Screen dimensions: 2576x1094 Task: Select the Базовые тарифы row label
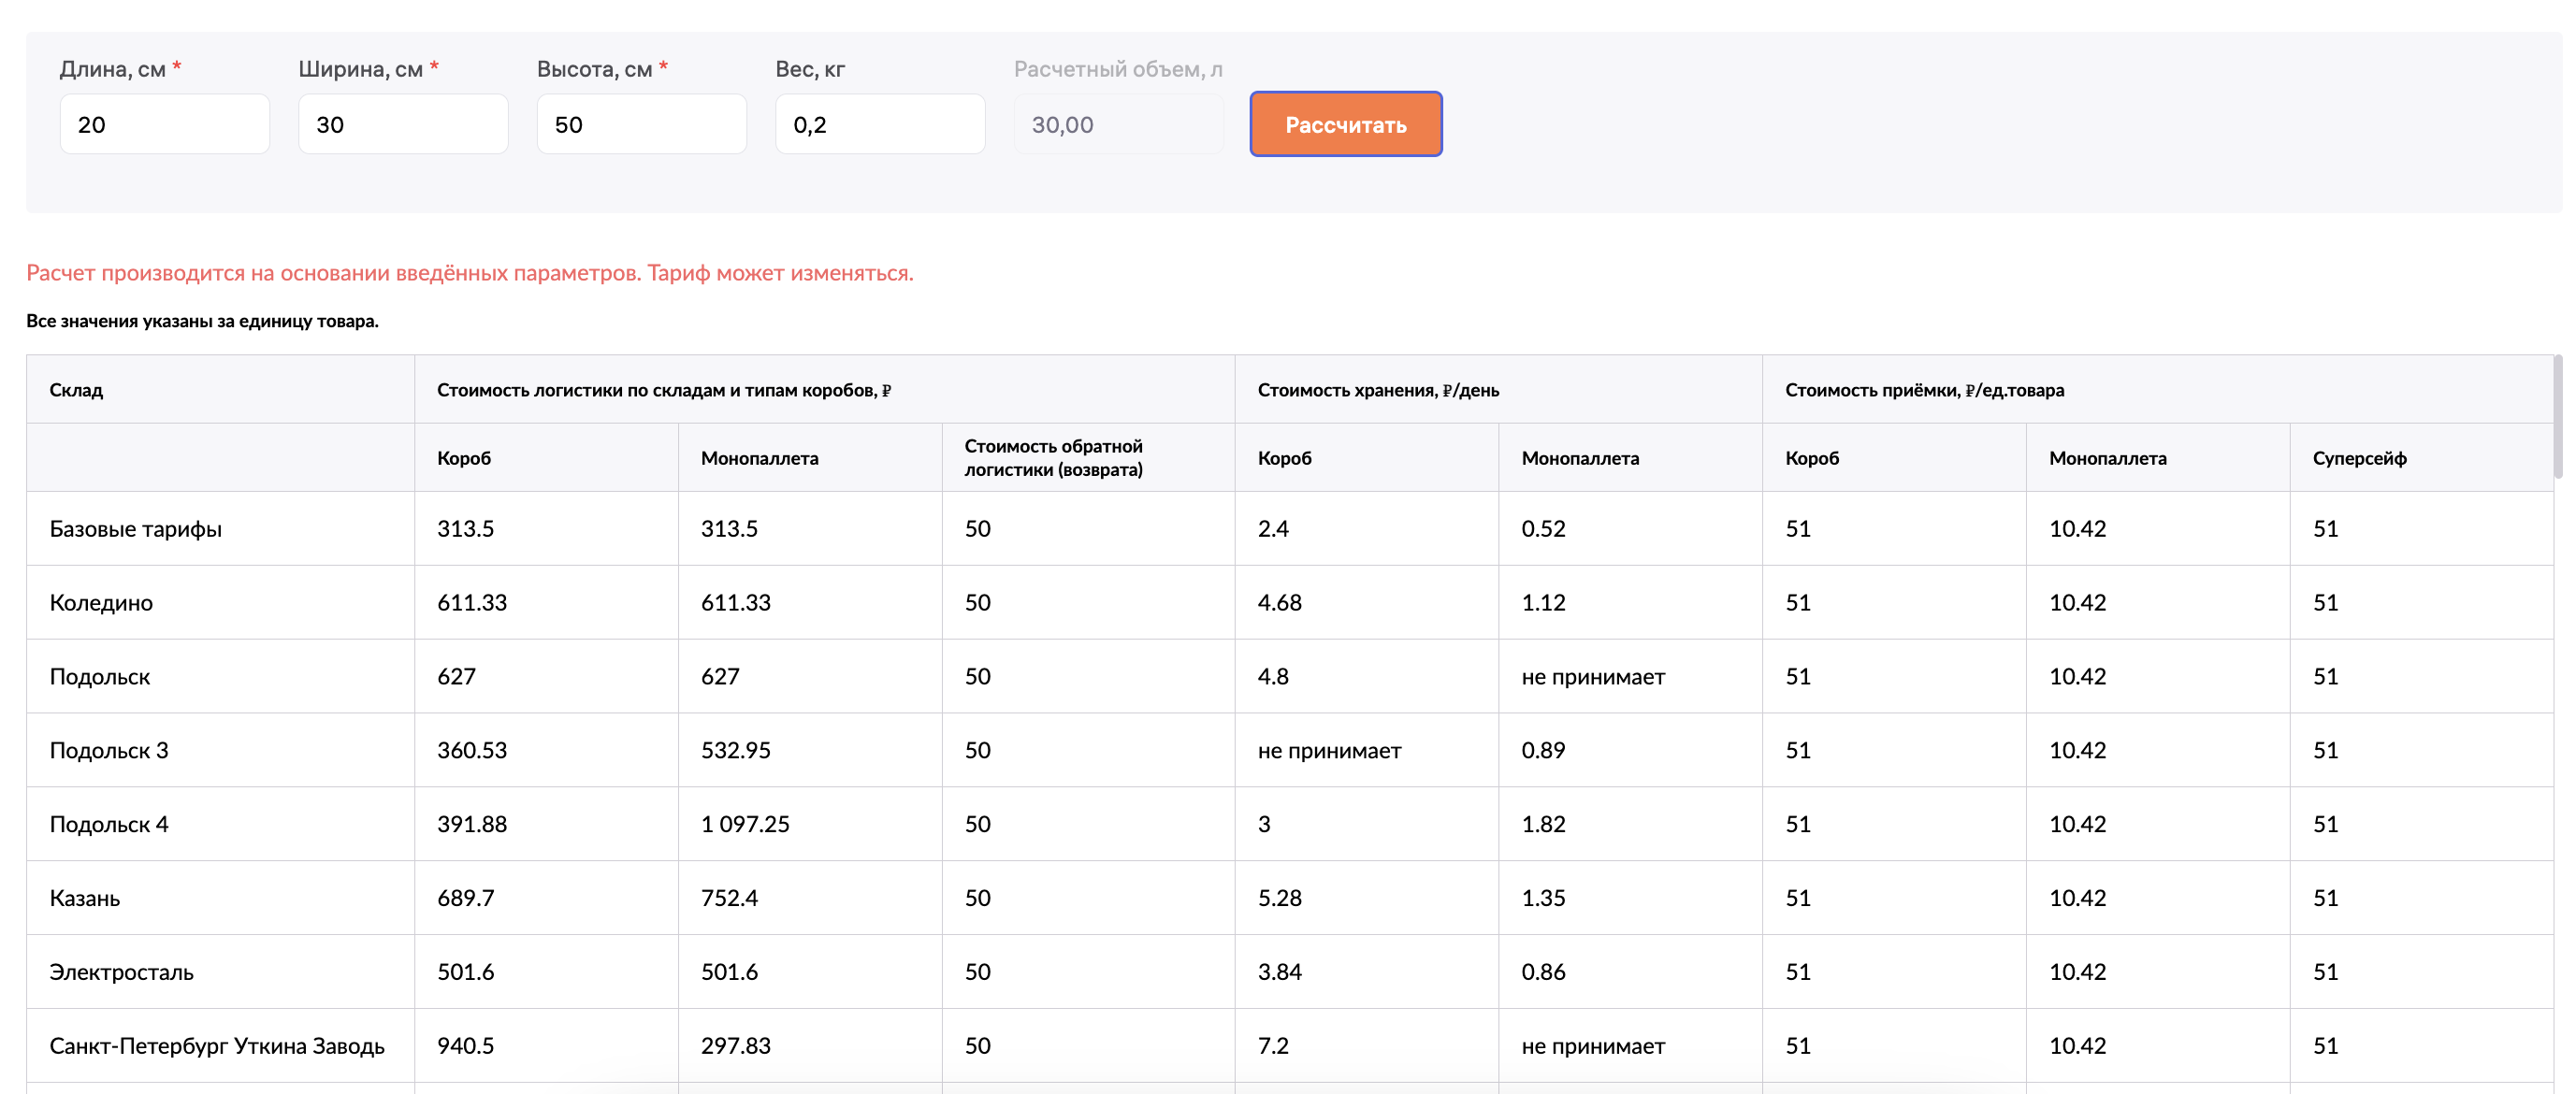coord(136,529)
